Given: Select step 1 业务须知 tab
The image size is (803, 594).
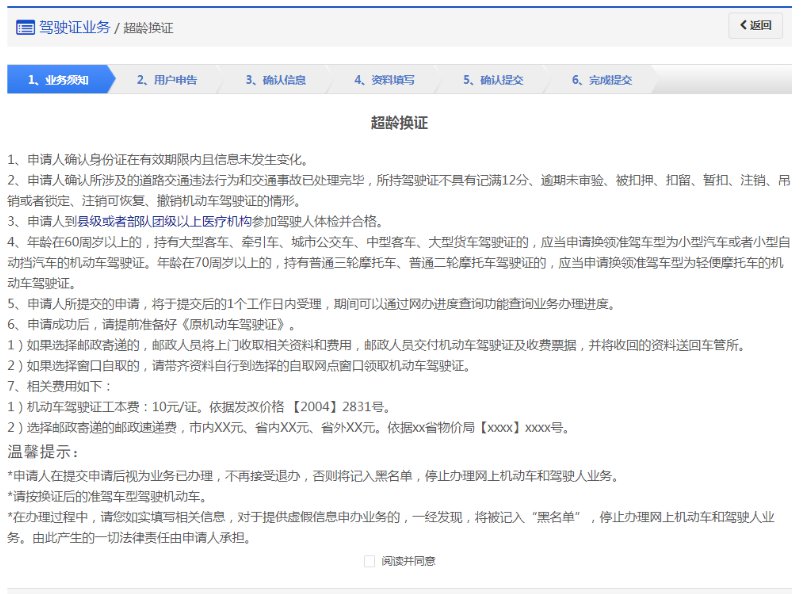Looking at the screenshot, I should [x=58, y=80].
